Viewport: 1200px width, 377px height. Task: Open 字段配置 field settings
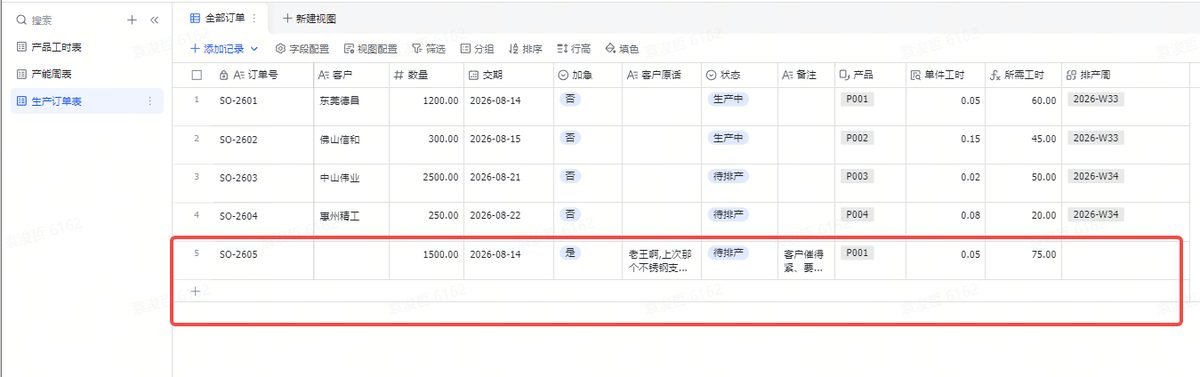pyautogui.click(x=302, y=48)
